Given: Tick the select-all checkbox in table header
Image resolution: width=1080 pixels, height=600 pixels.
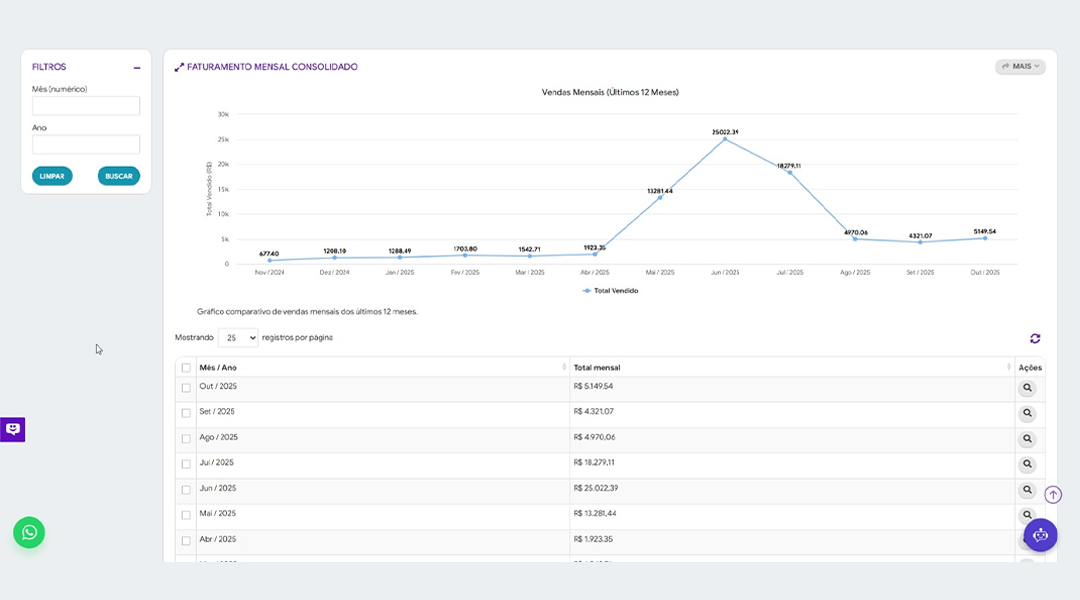Looking at the screenshot, I should tap(186, 368).
